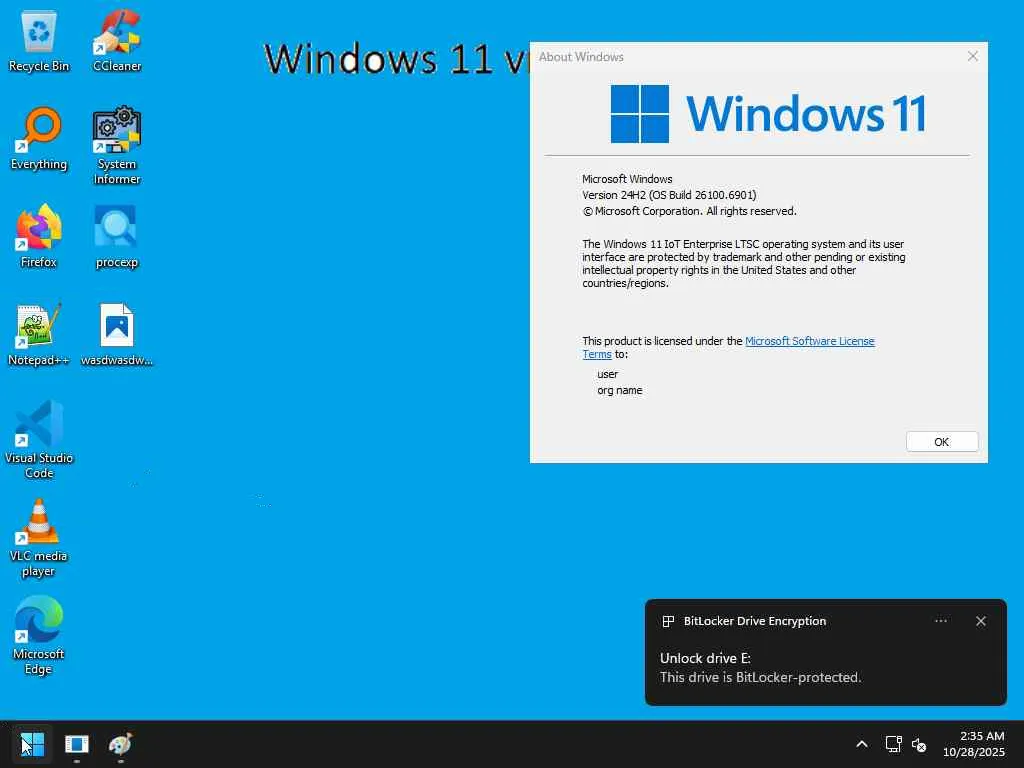
Task: Select the System Informer shortcut
Action: coord(117,145)
